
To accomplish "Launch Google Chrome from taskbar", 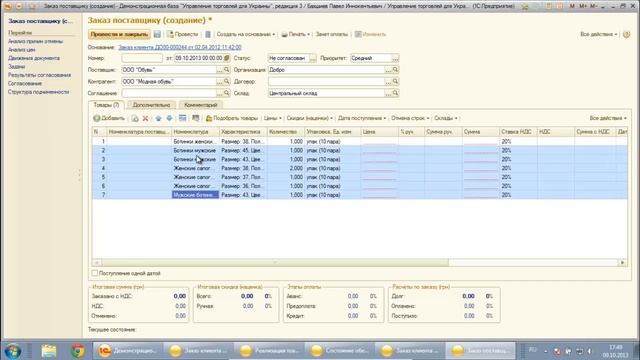I will coord(78,351).
